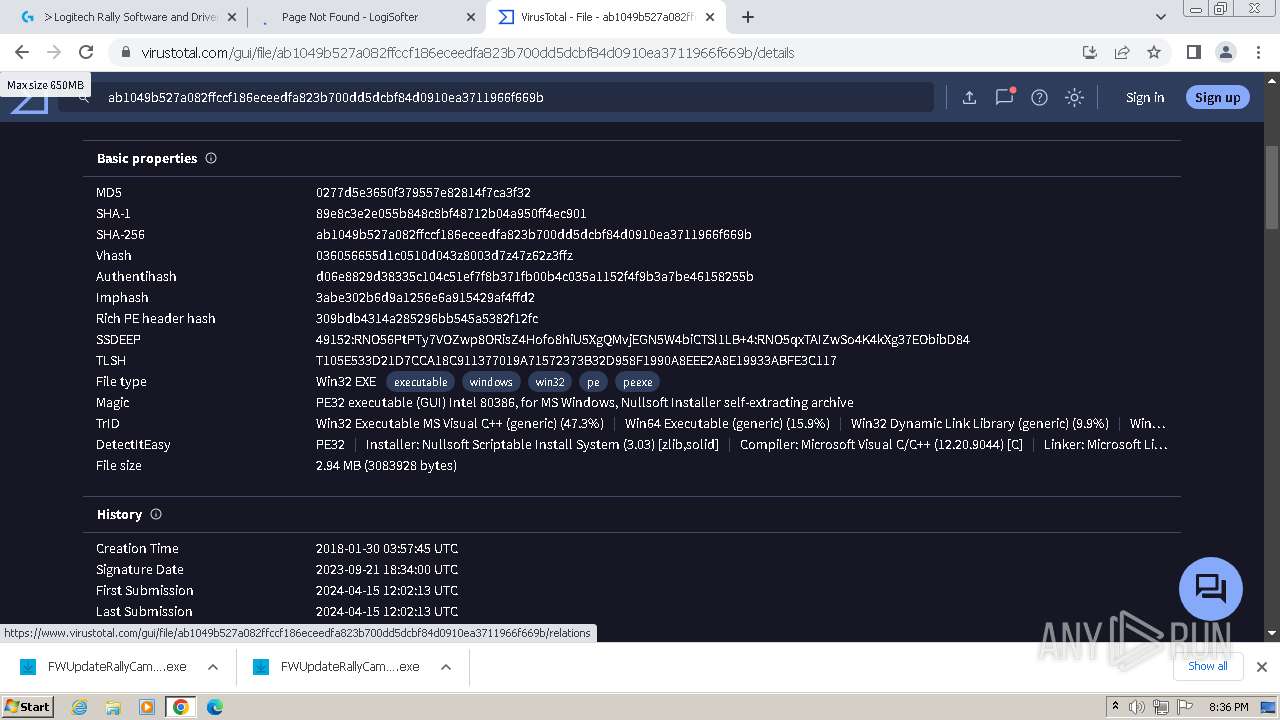Viewport: 1280px width, 720px height.
Task: Toggle VirusTotal light/dark theme
Action: (x=1074, y=97)
